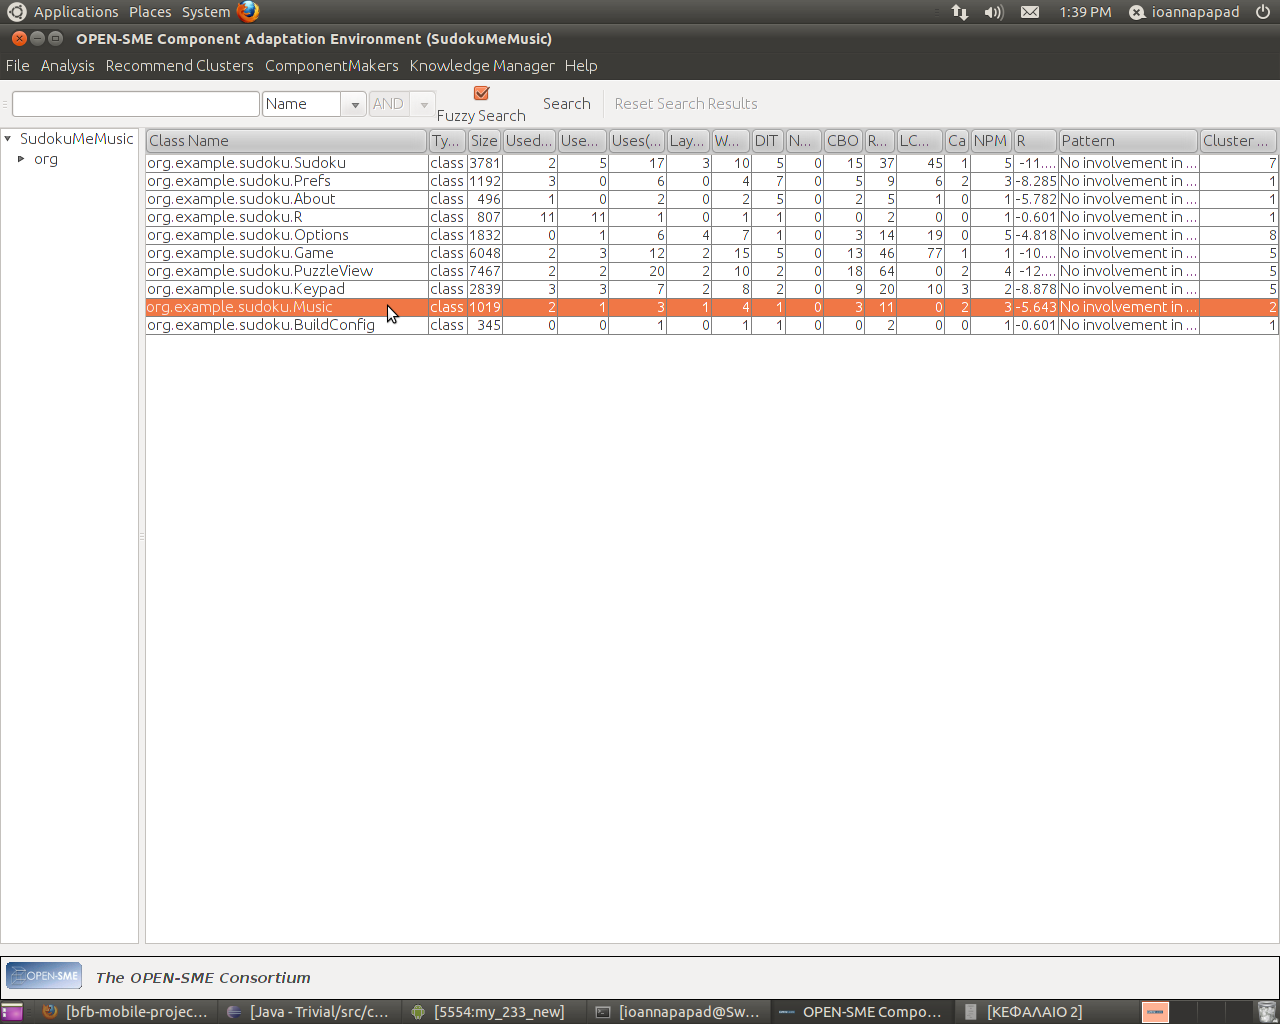The width and height of the screenshot is (1280, 1024).
Task: Select the org.example.sudoku.BuildConfig row
Action: 712,325
